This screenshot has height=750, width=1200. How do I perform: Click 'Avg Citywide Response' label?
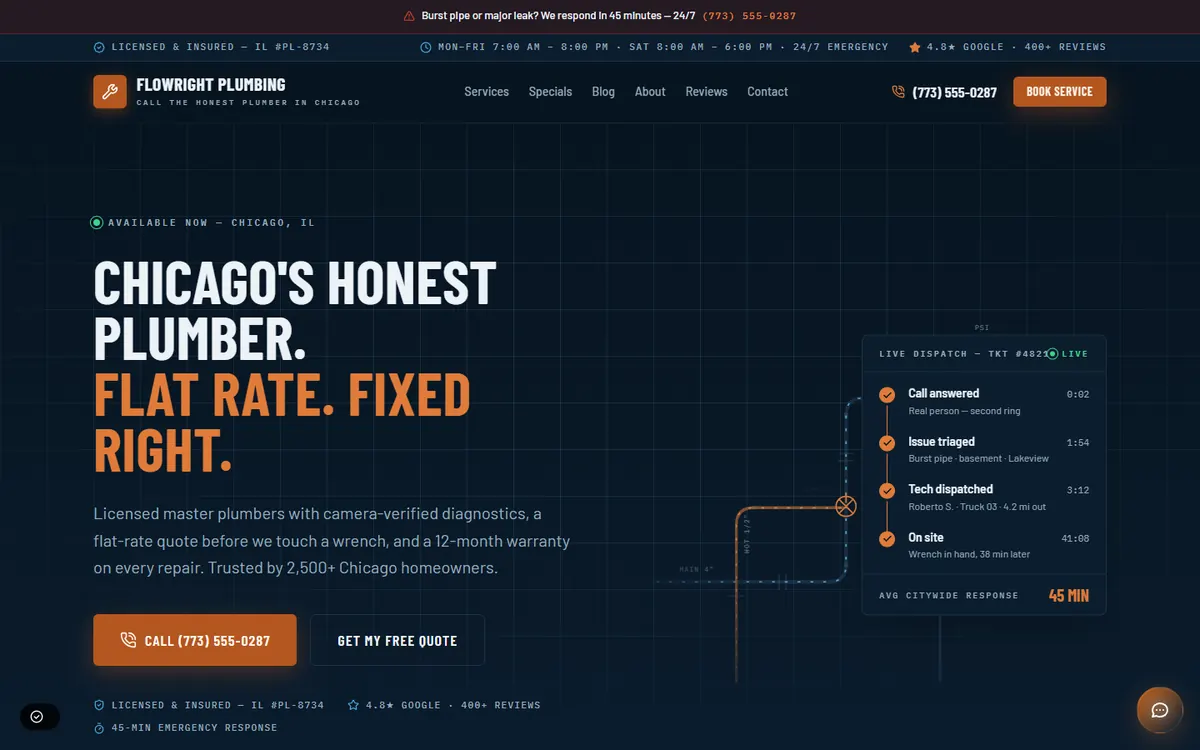[949, 596]
